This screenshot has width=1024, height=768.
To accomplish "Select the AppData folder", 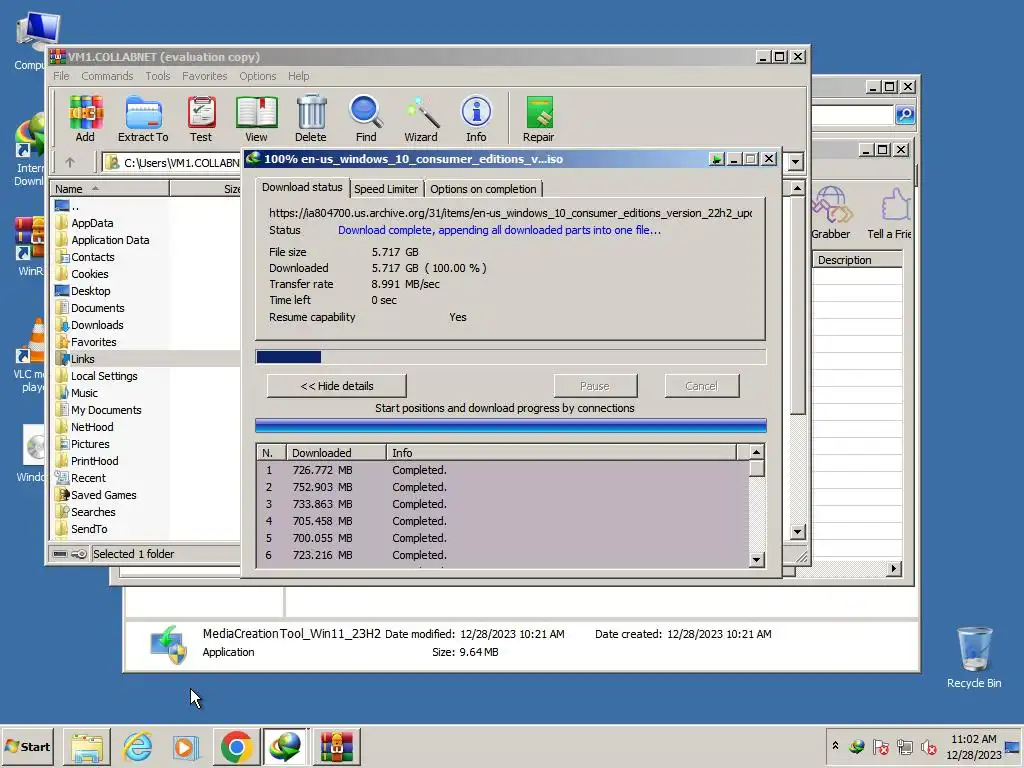I will [x=92, y=223].
